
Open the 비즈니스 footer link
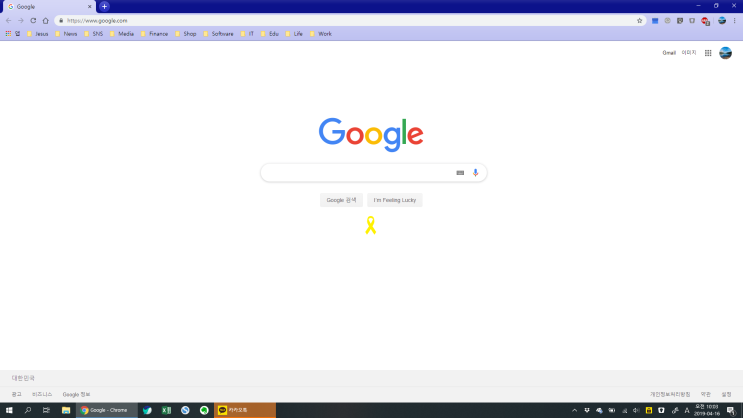[42, 394]
